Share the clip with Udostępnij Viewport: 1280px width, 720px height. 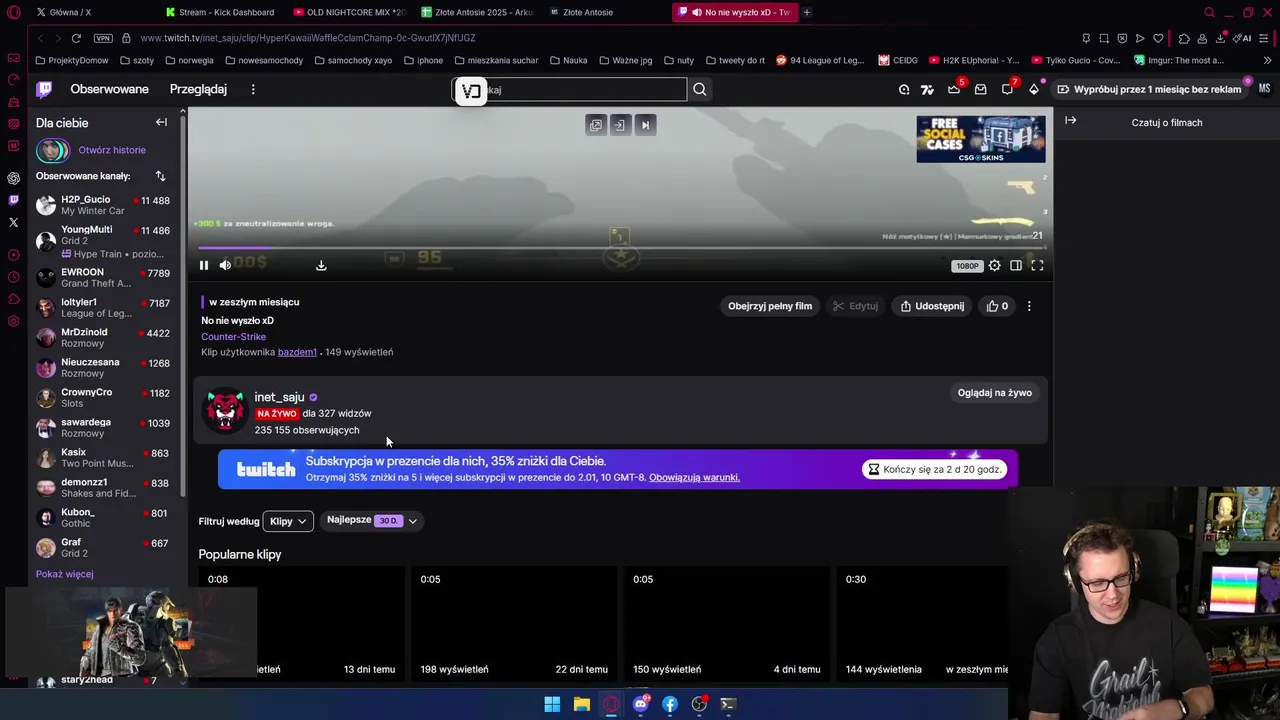[x=932, y=306]
